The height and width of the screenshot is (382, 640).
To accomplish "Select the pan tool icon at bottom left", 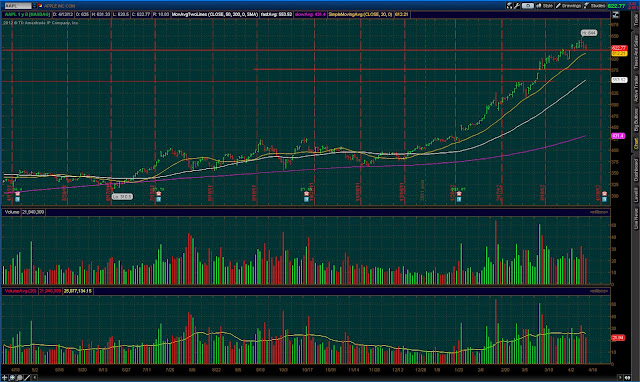I will 12,378.
